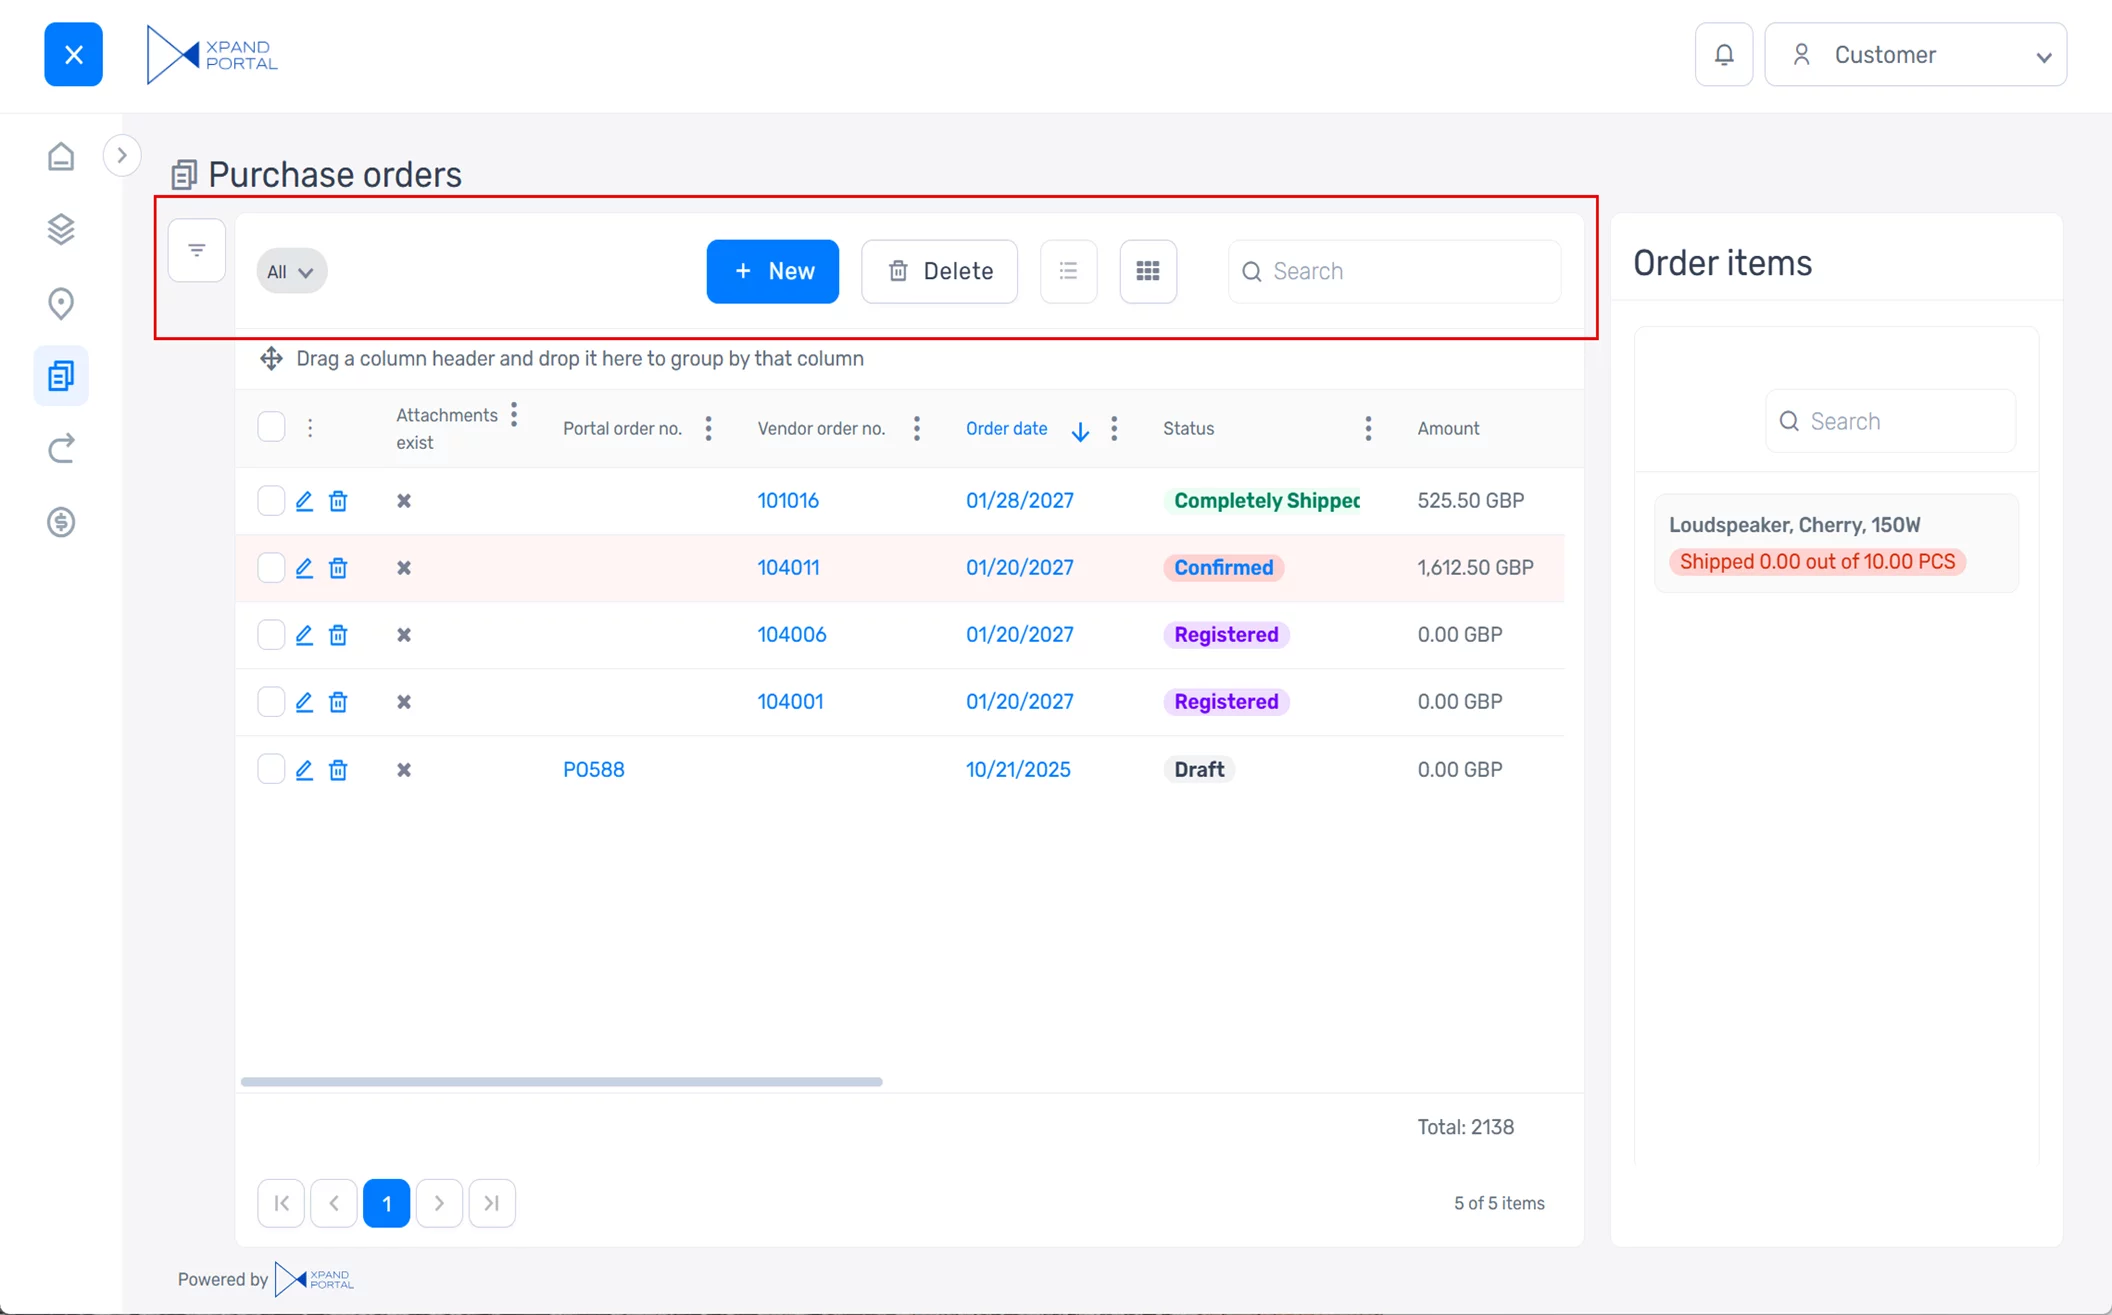Expand the sidebar with chevron arrow

pos(122,155)
